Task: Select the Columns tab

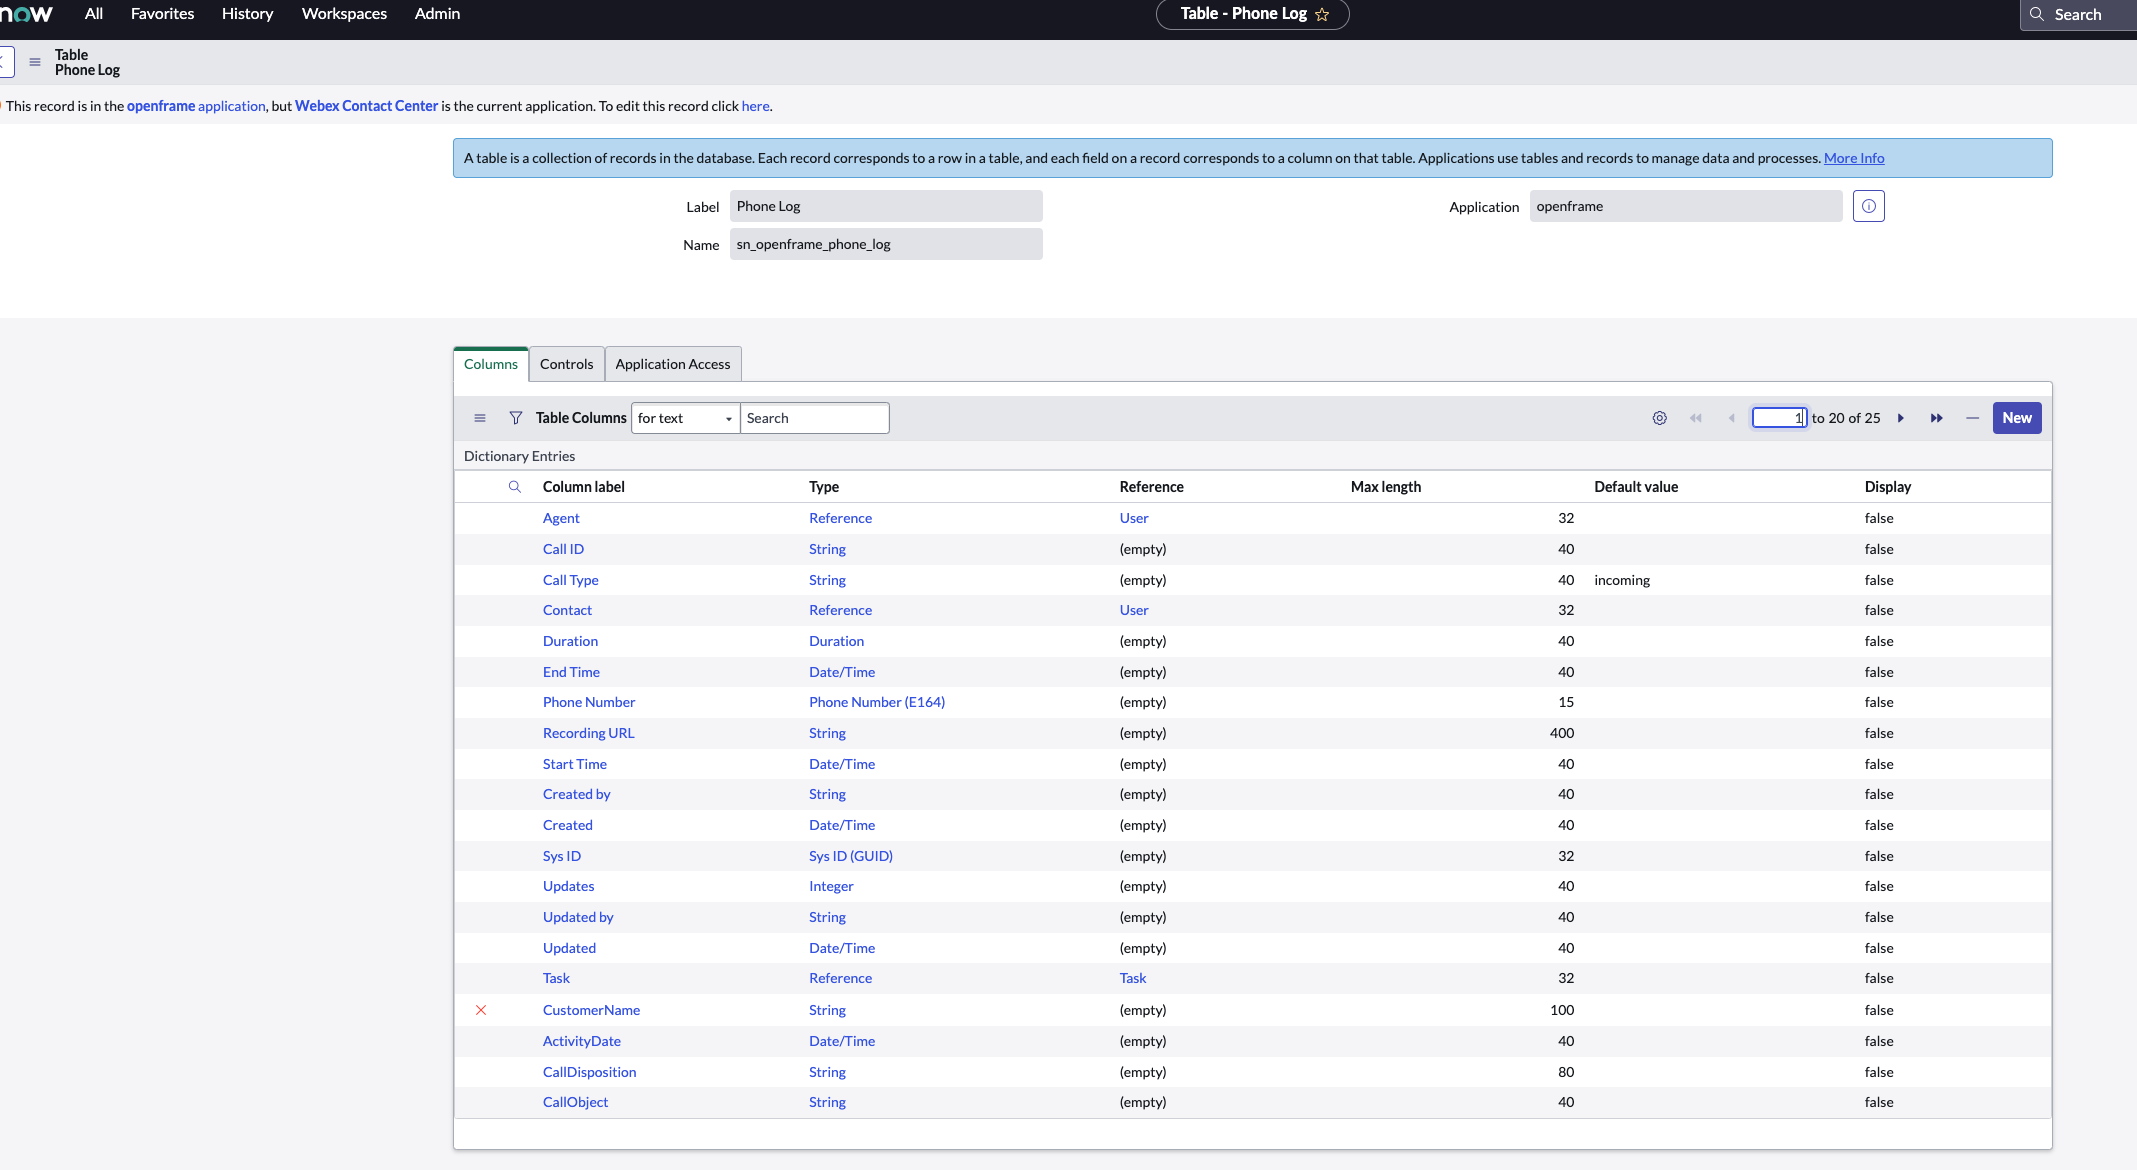Action: 491,364
